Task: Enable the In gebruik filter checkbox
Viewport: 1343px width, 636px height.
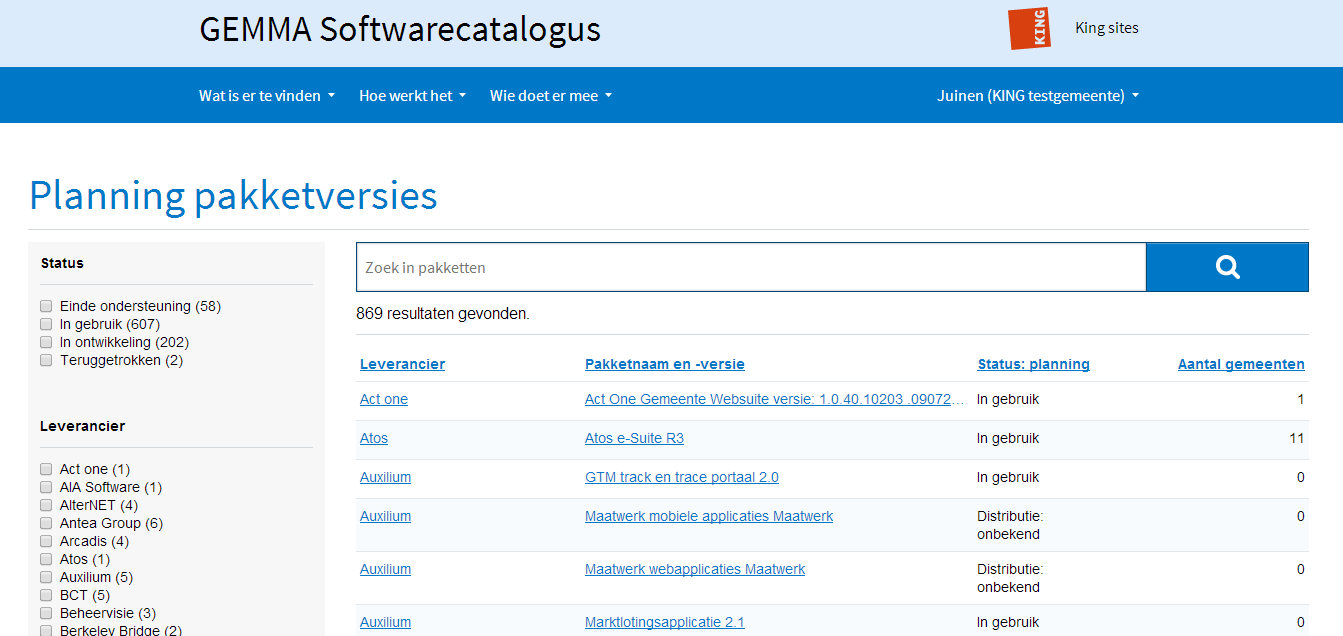Action: pyautogui.click(x=46, y=324)
